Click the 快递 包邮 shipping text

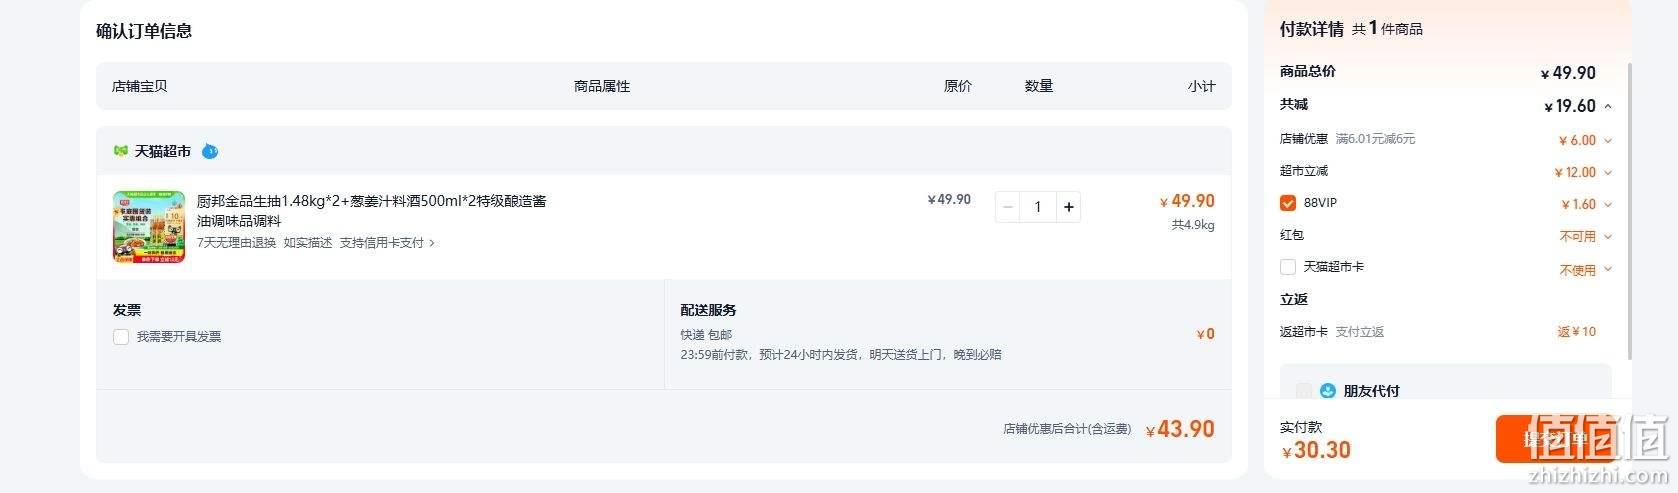(707, 335)
